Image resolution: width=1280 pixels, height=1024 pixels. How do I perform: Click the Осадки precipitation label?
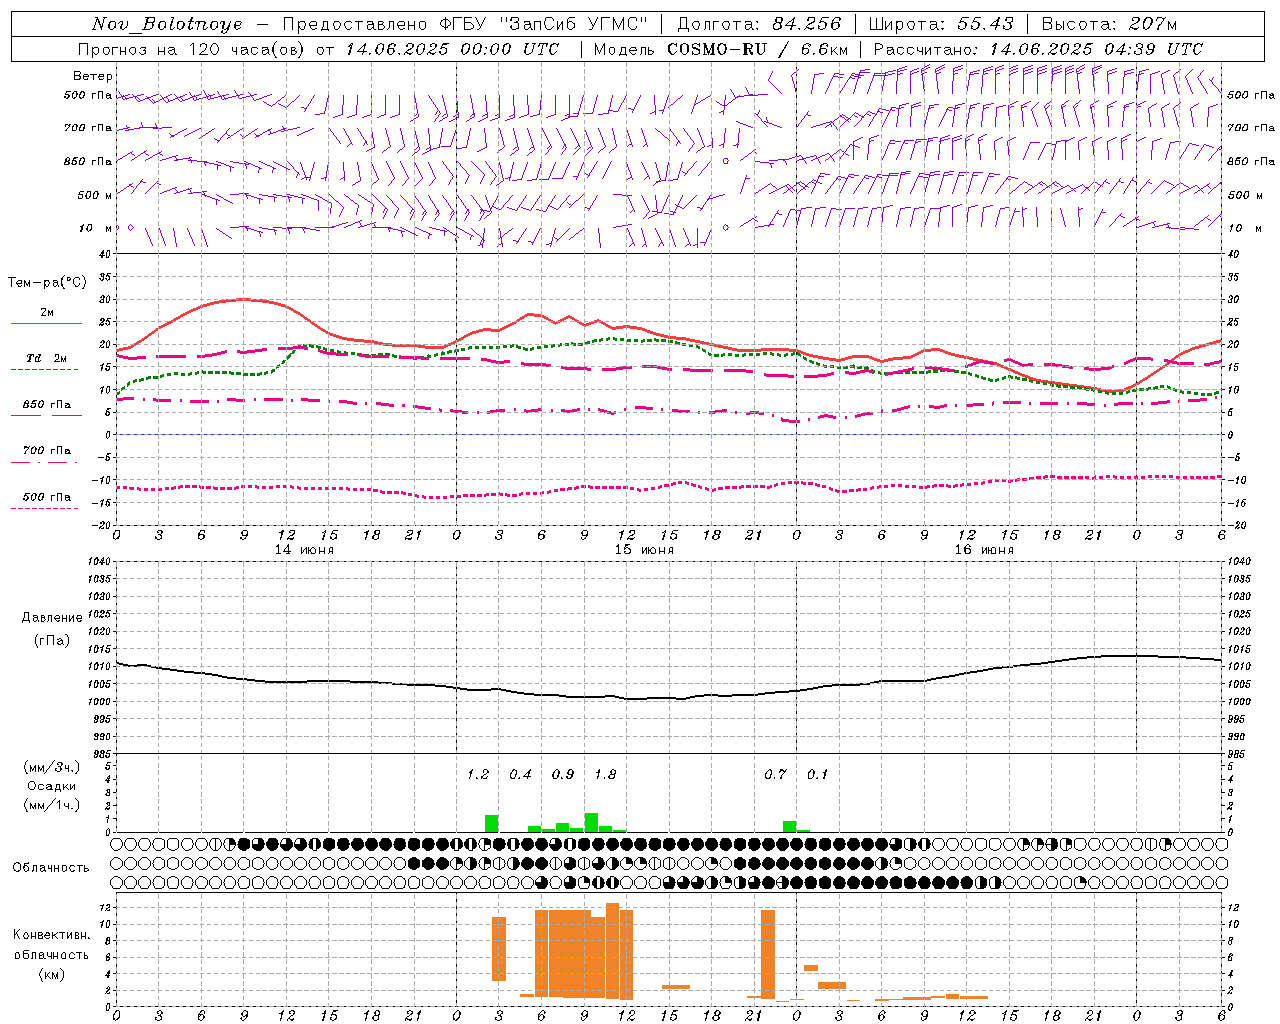52,786
